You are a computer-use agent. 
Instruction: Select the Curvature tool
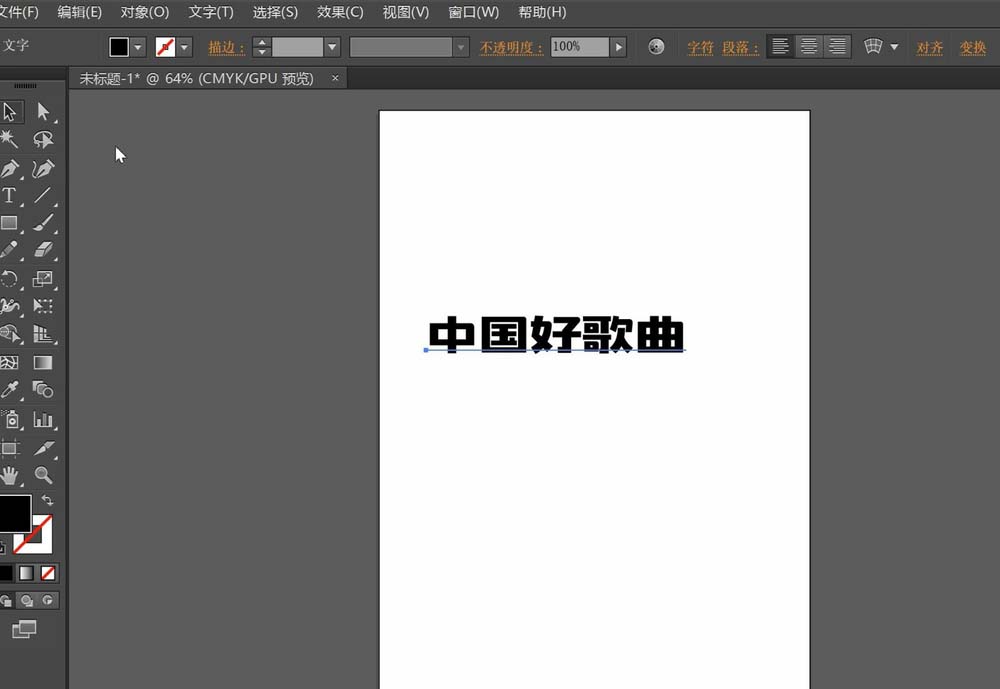click(43, 168)
